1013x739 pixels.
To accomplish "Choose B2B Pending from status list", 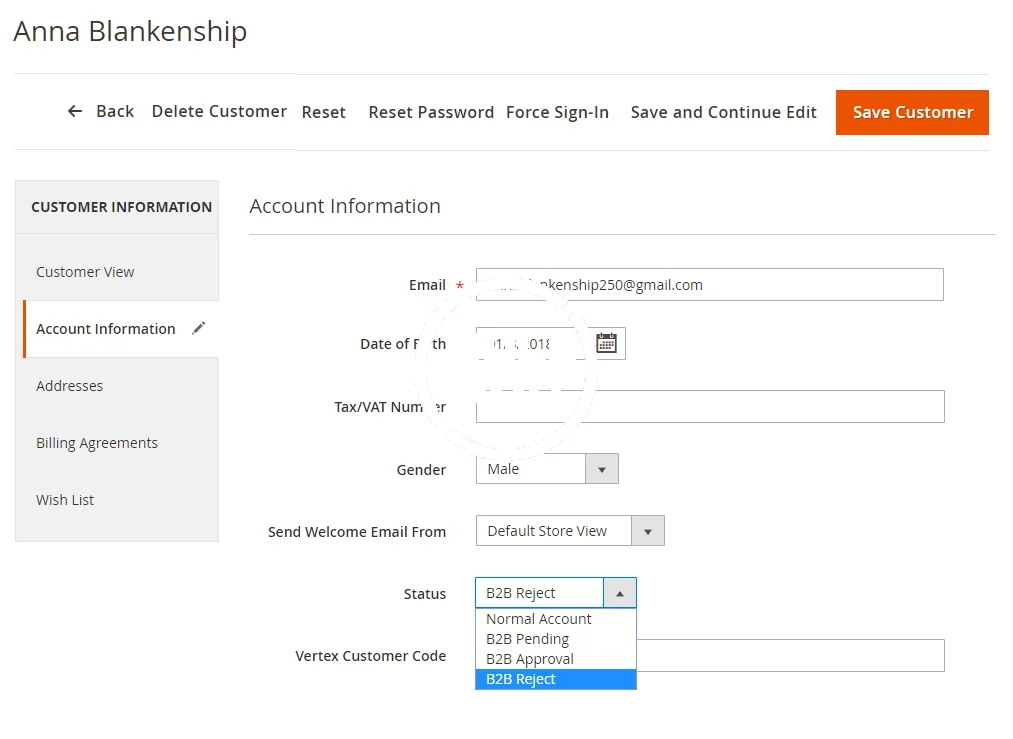I will (x=527, y=639).
